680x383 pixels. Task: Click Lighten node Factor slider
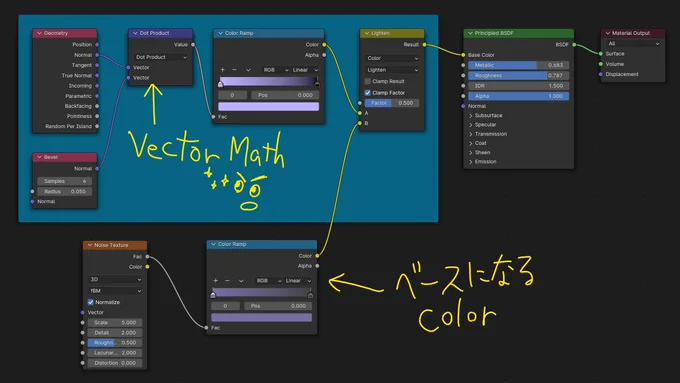[x=392, y=103]
